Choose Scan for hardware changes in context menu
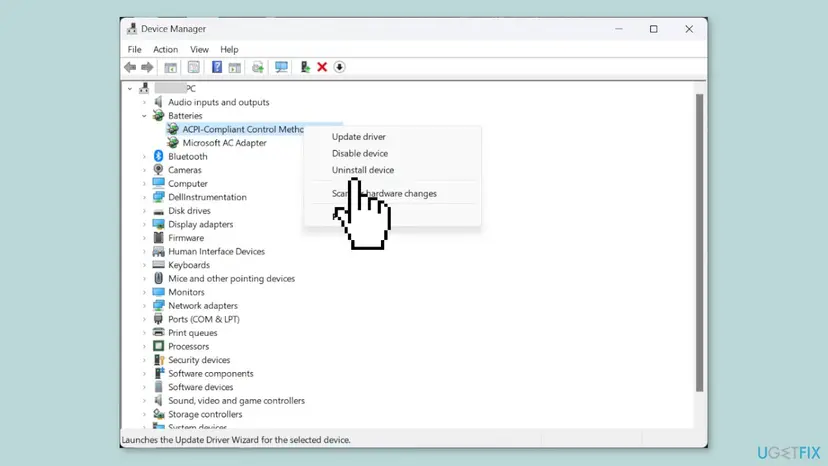828x466 pixels. 384,193
